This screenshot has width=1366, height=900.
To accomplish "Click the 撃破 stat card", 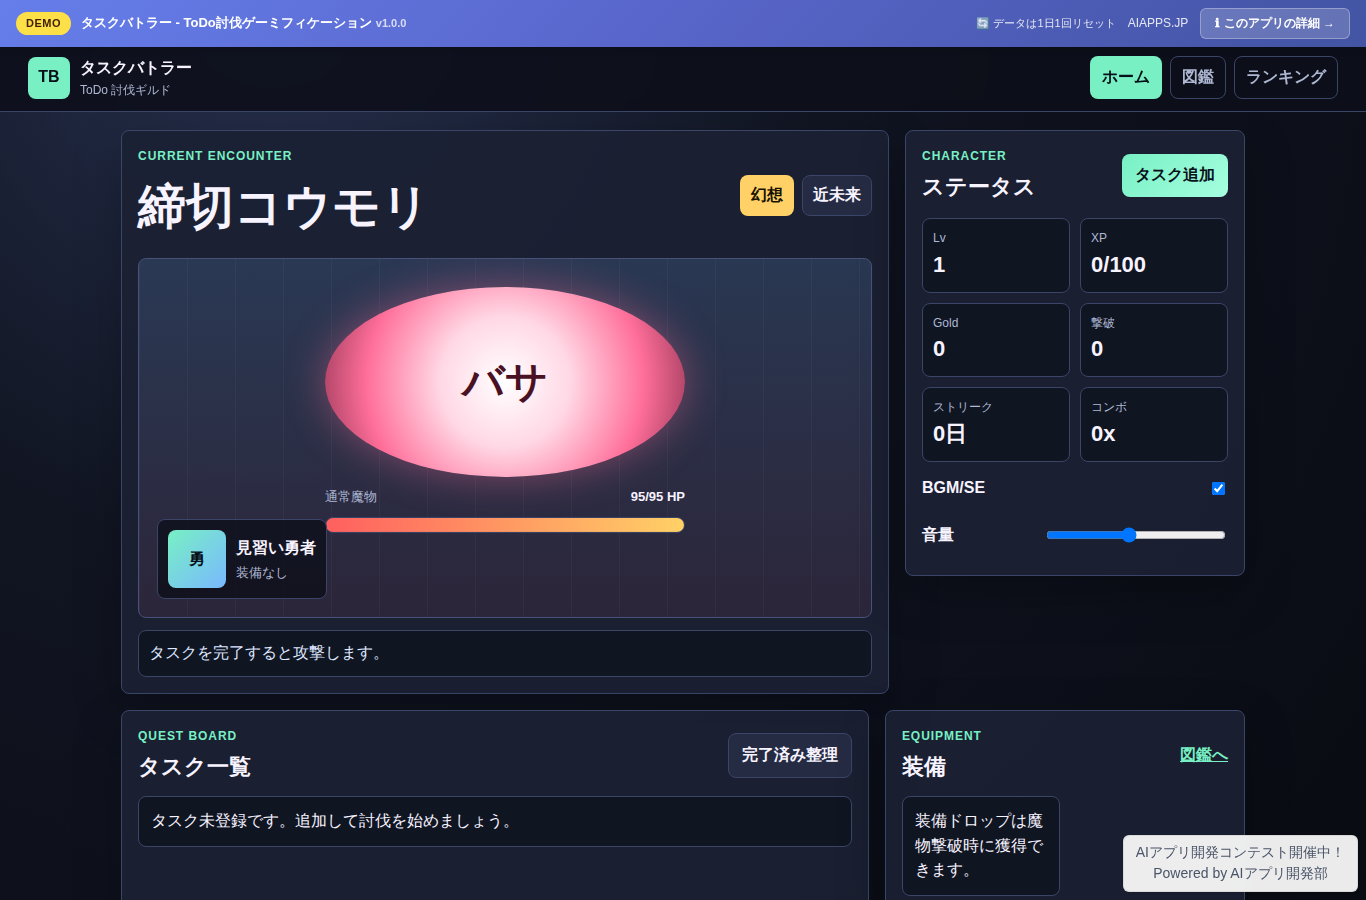I will click(x=1154, y=340).
